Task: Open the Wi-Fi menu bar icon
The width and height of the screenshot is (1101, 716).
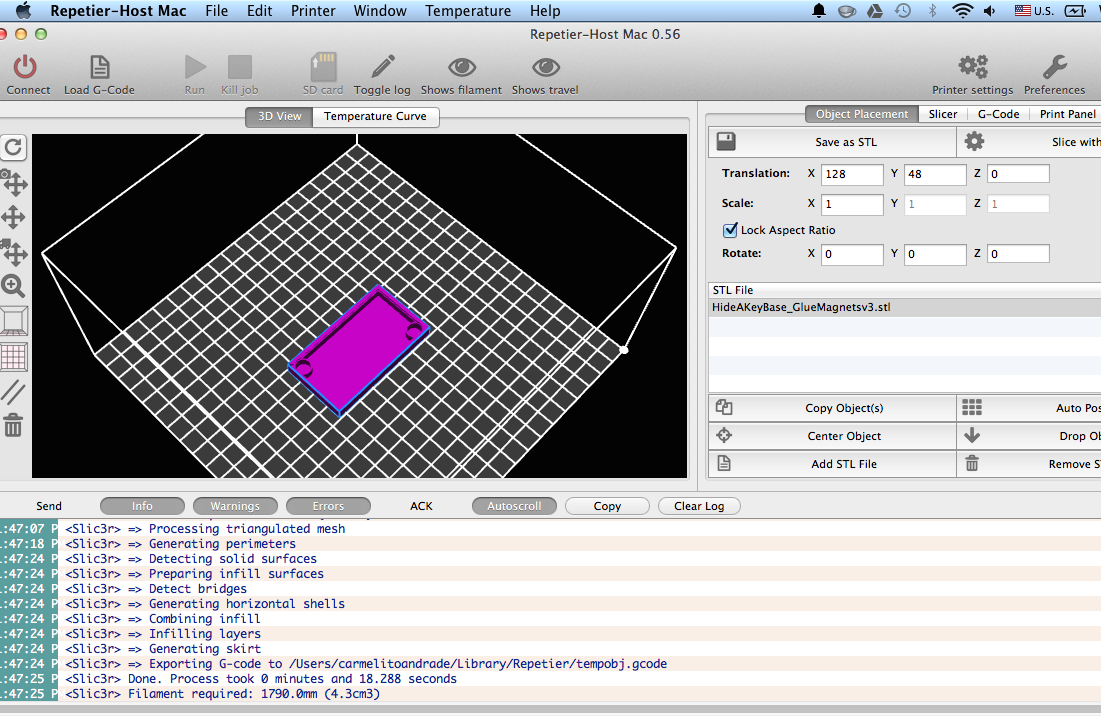Action: tap(962, 11)
